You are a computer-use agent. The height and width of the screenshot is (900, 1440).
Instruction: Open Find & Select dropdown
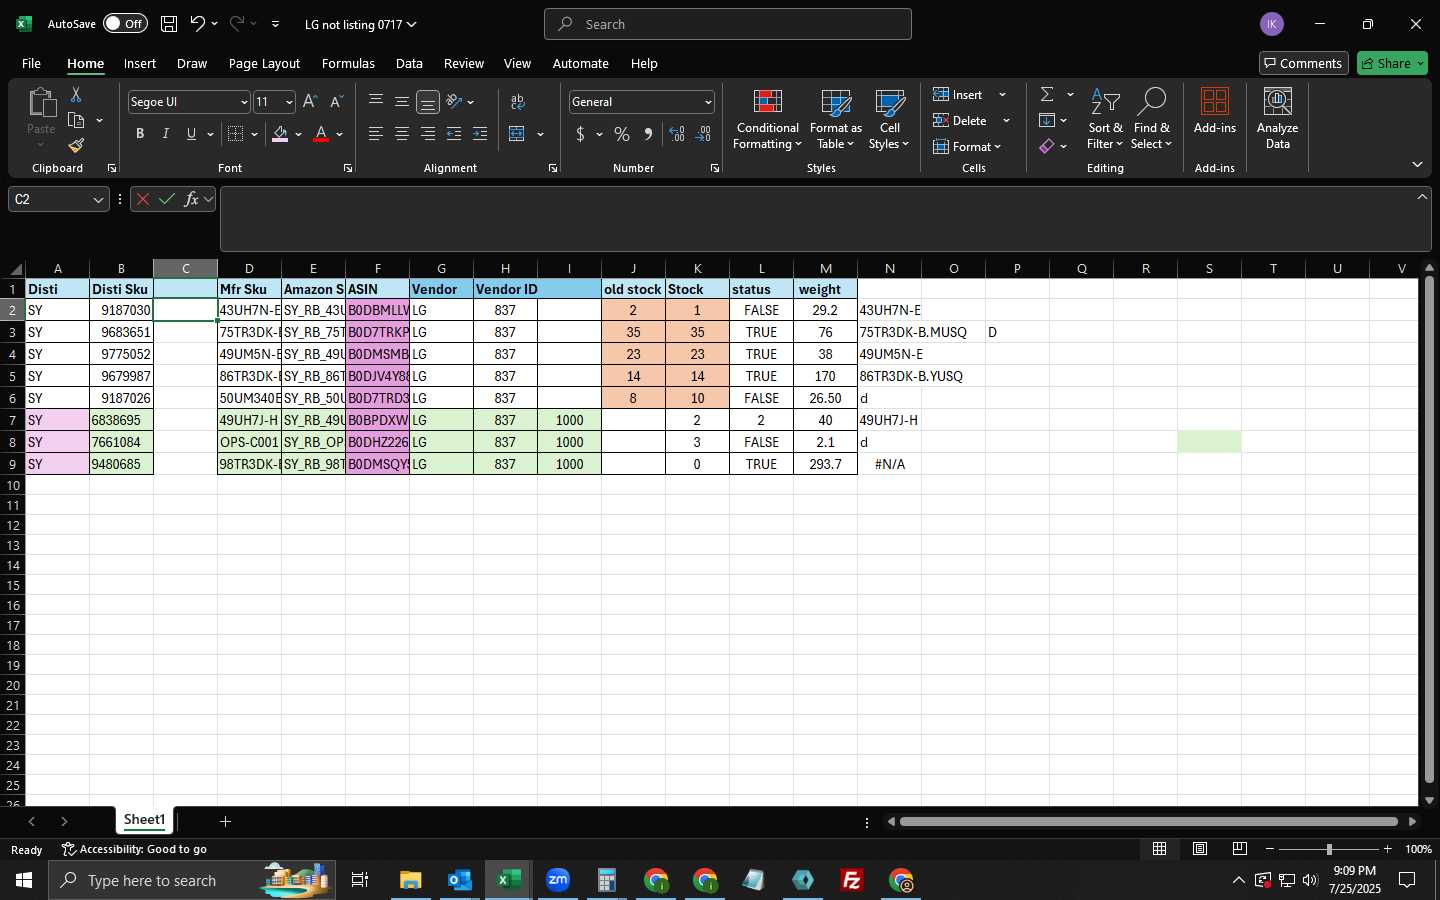(x=1151, y=120)
